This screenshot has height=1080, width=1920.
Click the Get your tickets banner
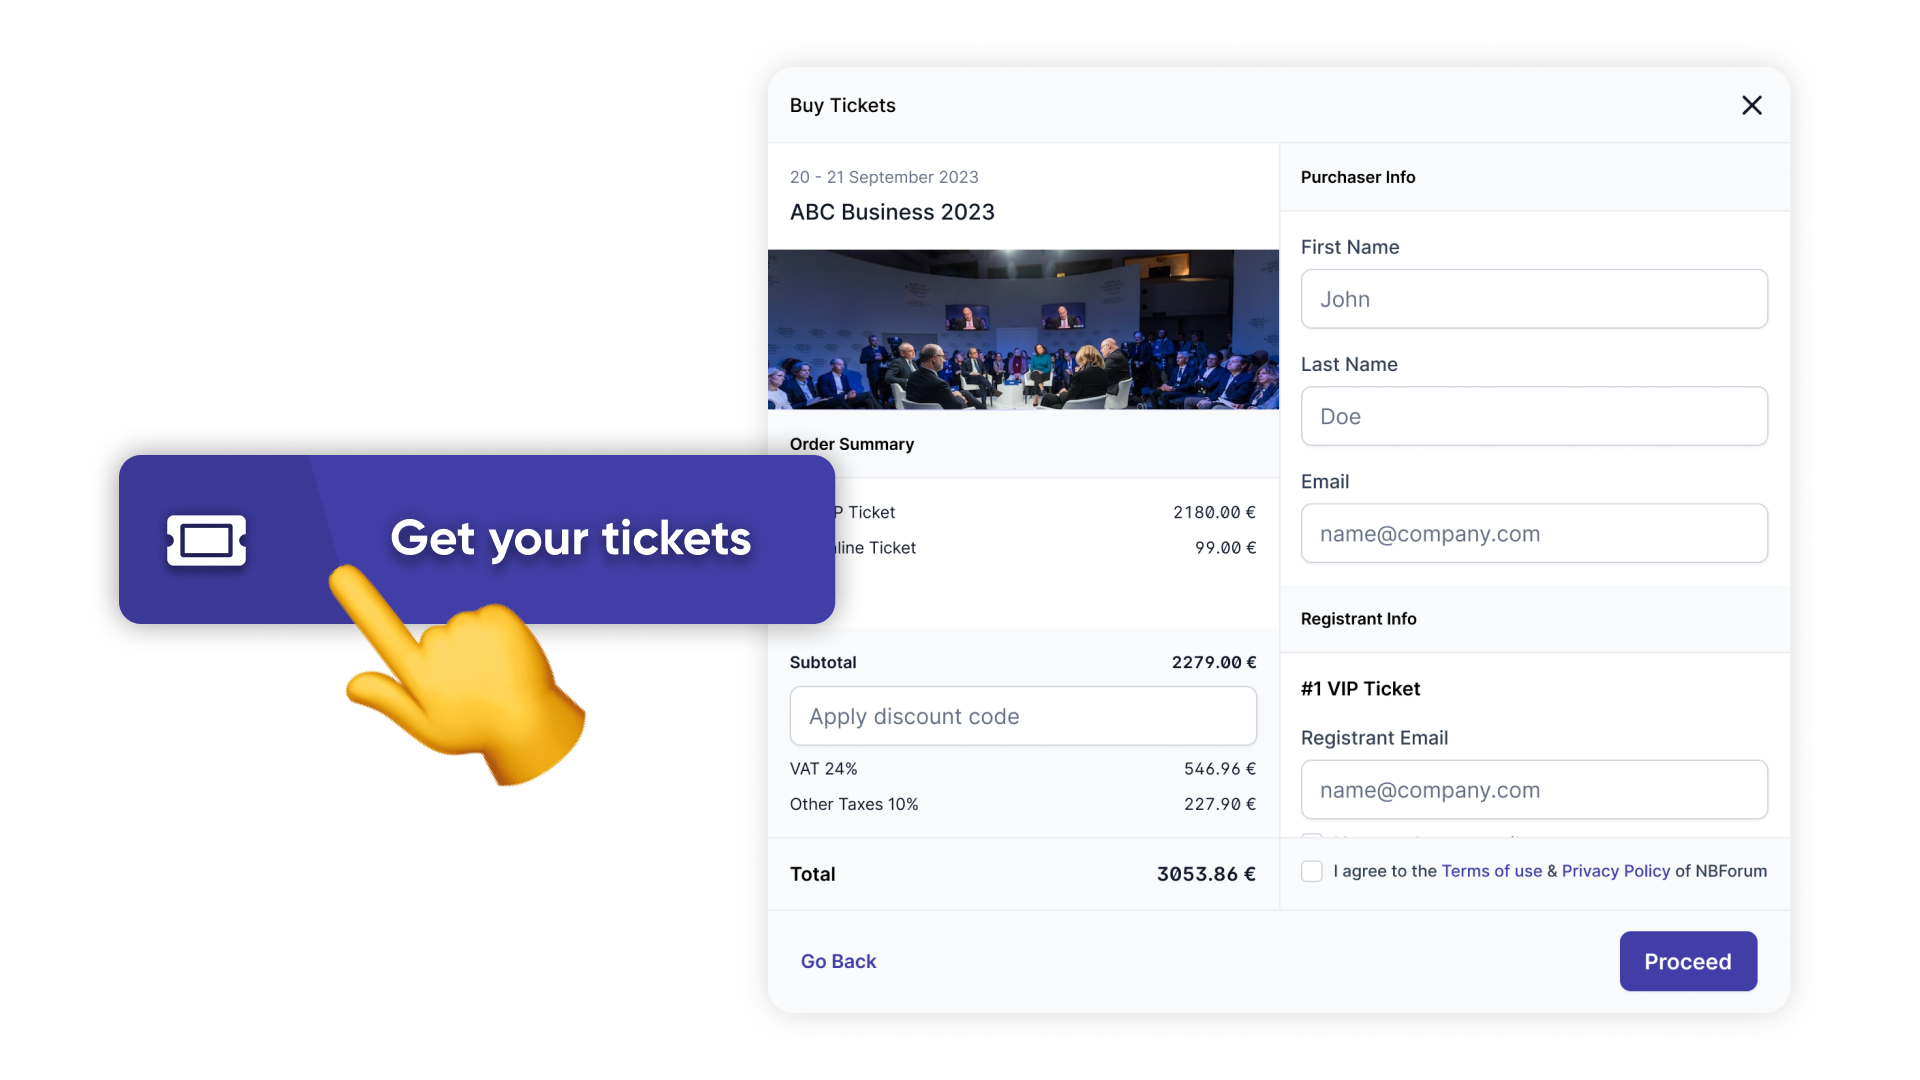tap(570, 540)
